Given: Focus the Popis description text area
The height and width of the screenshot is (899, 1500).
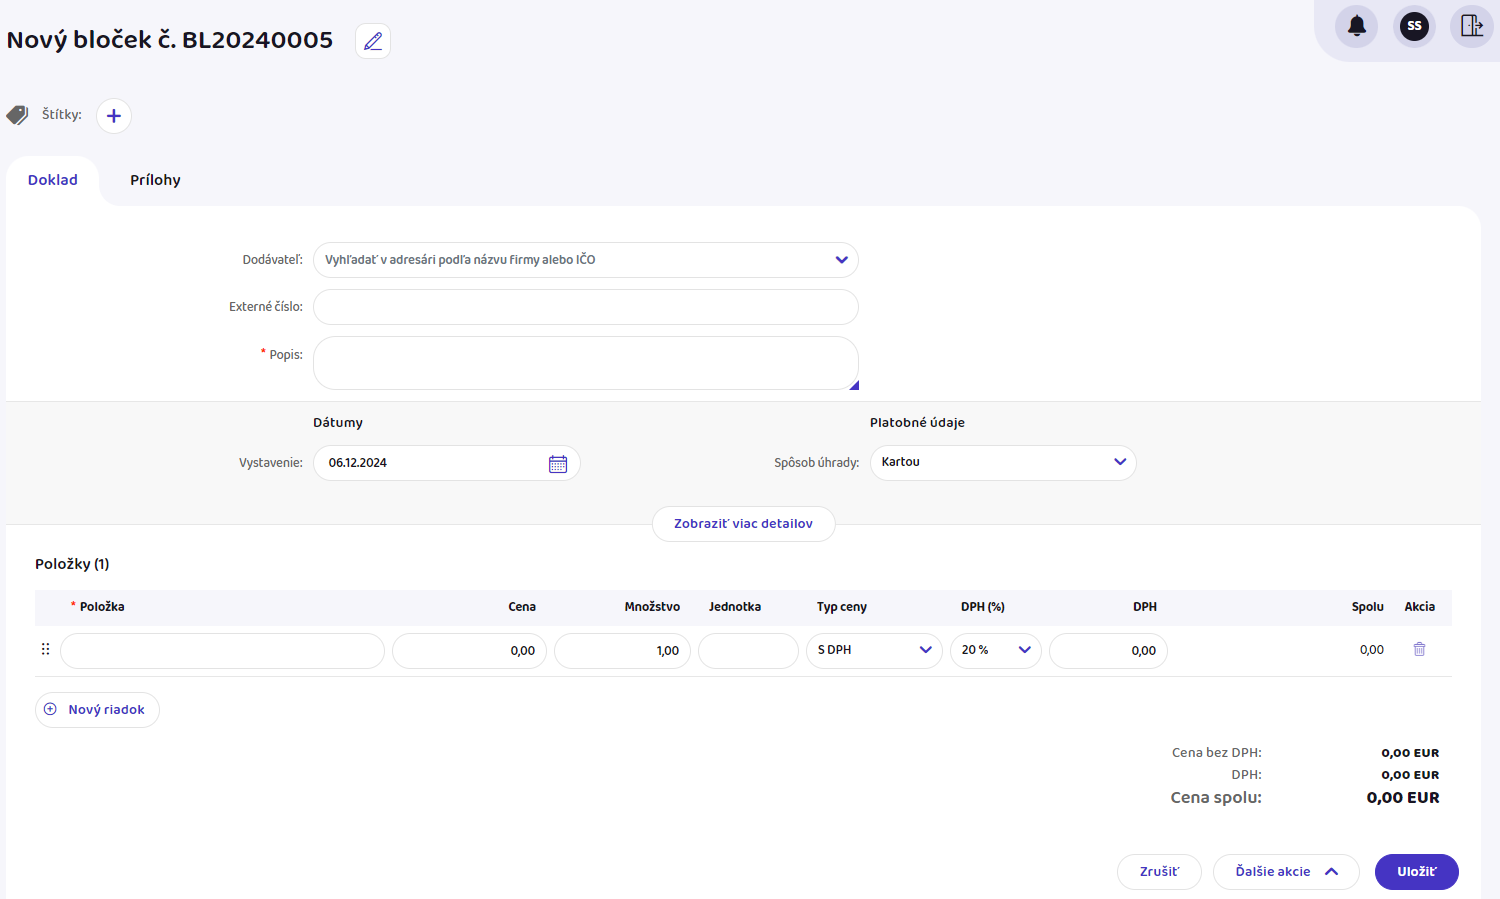Looking at the screenshot, I should 585,363.
